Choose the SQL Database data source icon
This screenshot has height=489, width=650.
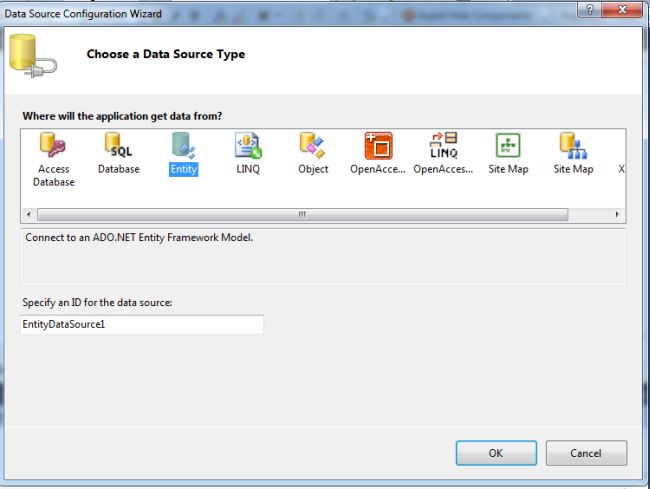119,146
